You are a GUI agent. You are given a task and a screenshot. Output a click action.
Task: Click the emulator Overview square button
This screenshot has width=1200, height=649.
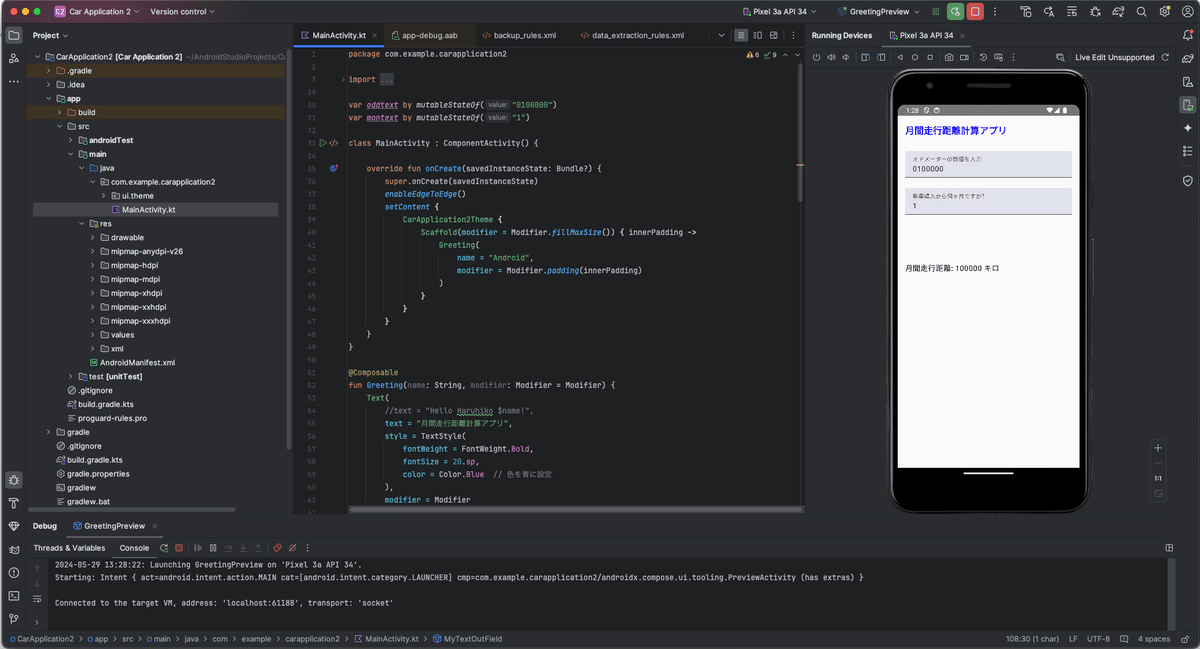(932, 58)
